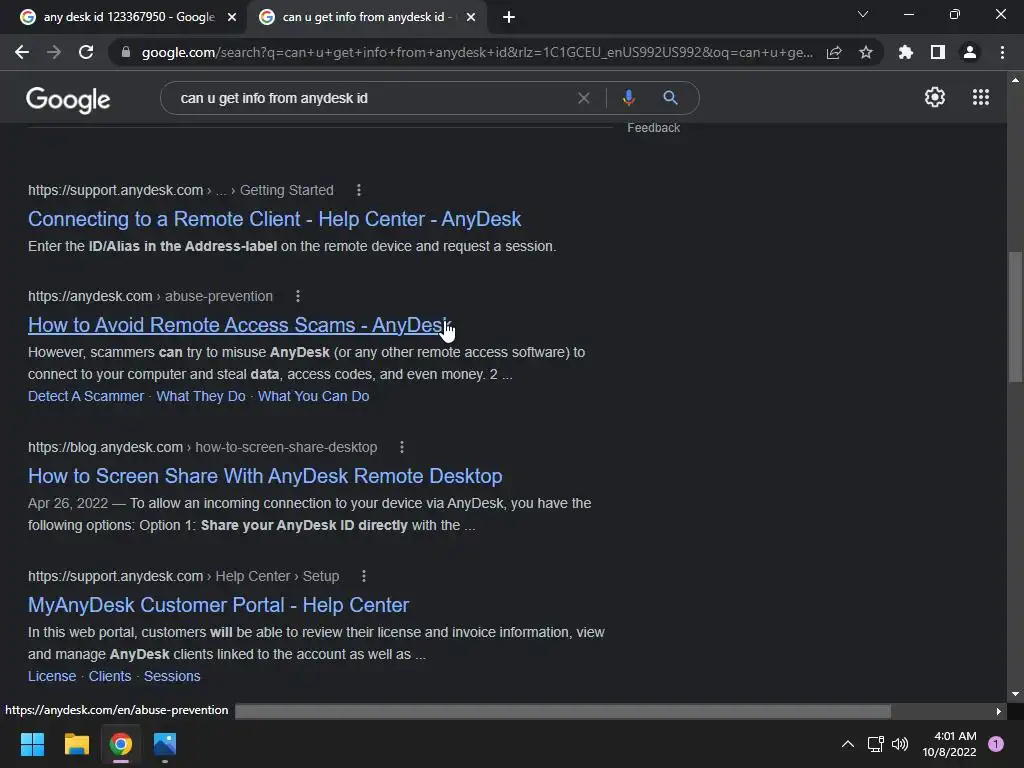Click the forward navigation arrow
1024x768 pixels.
(x=54, y=52)
